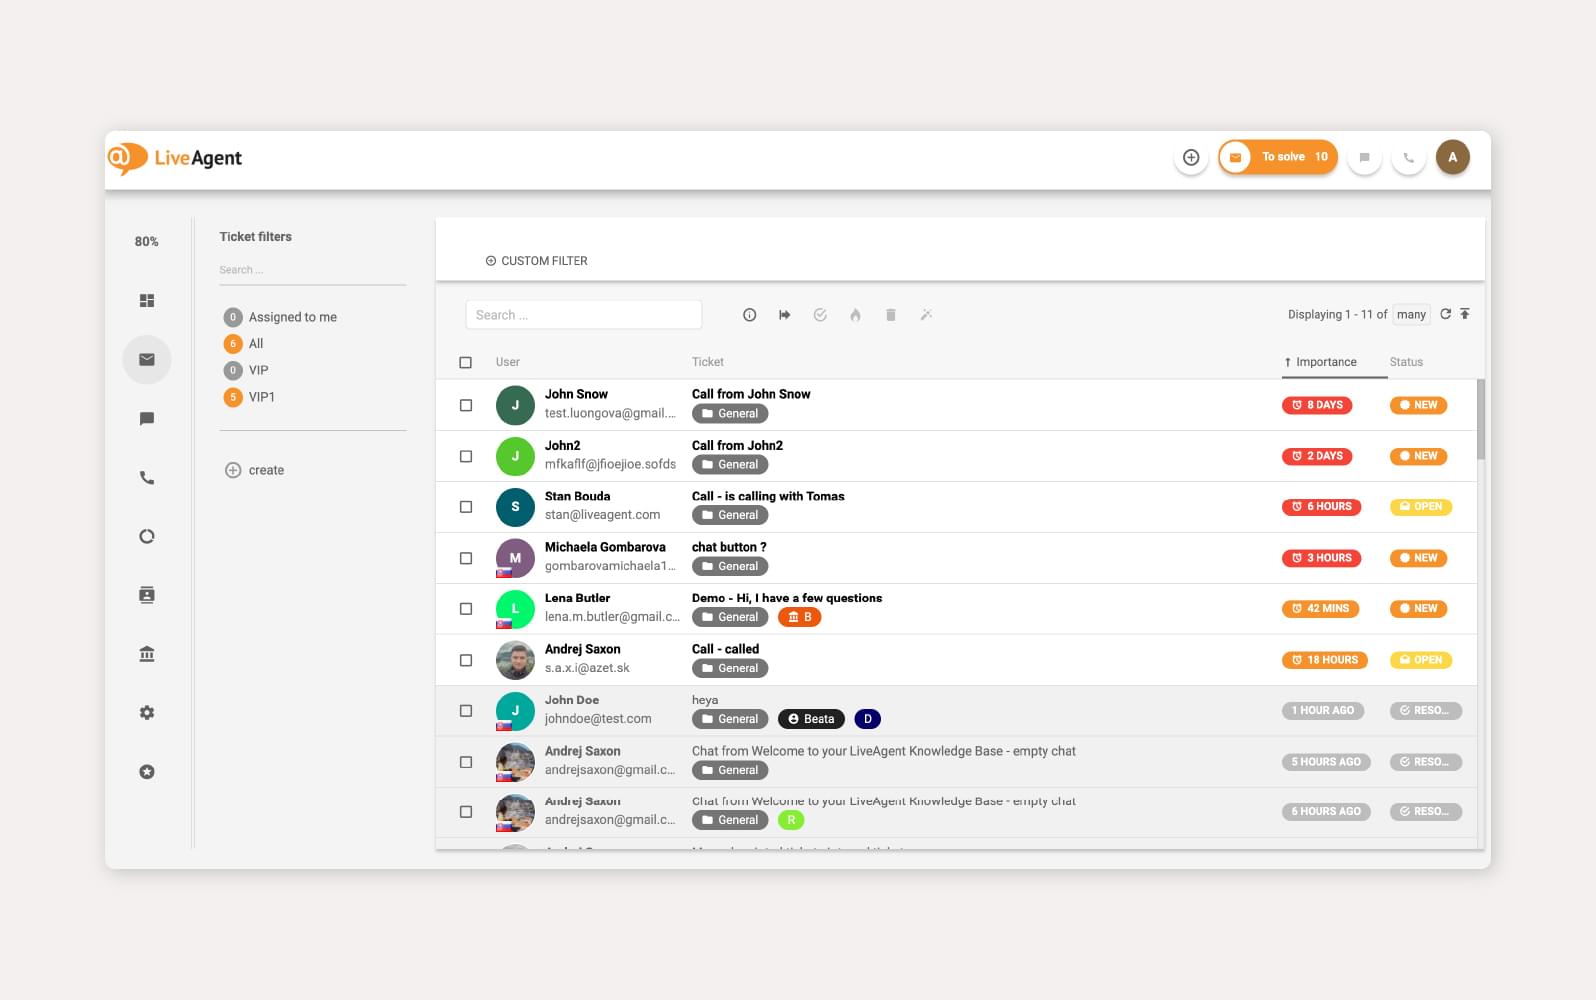Open the chats icon in sidebar

tap(147, 419)
